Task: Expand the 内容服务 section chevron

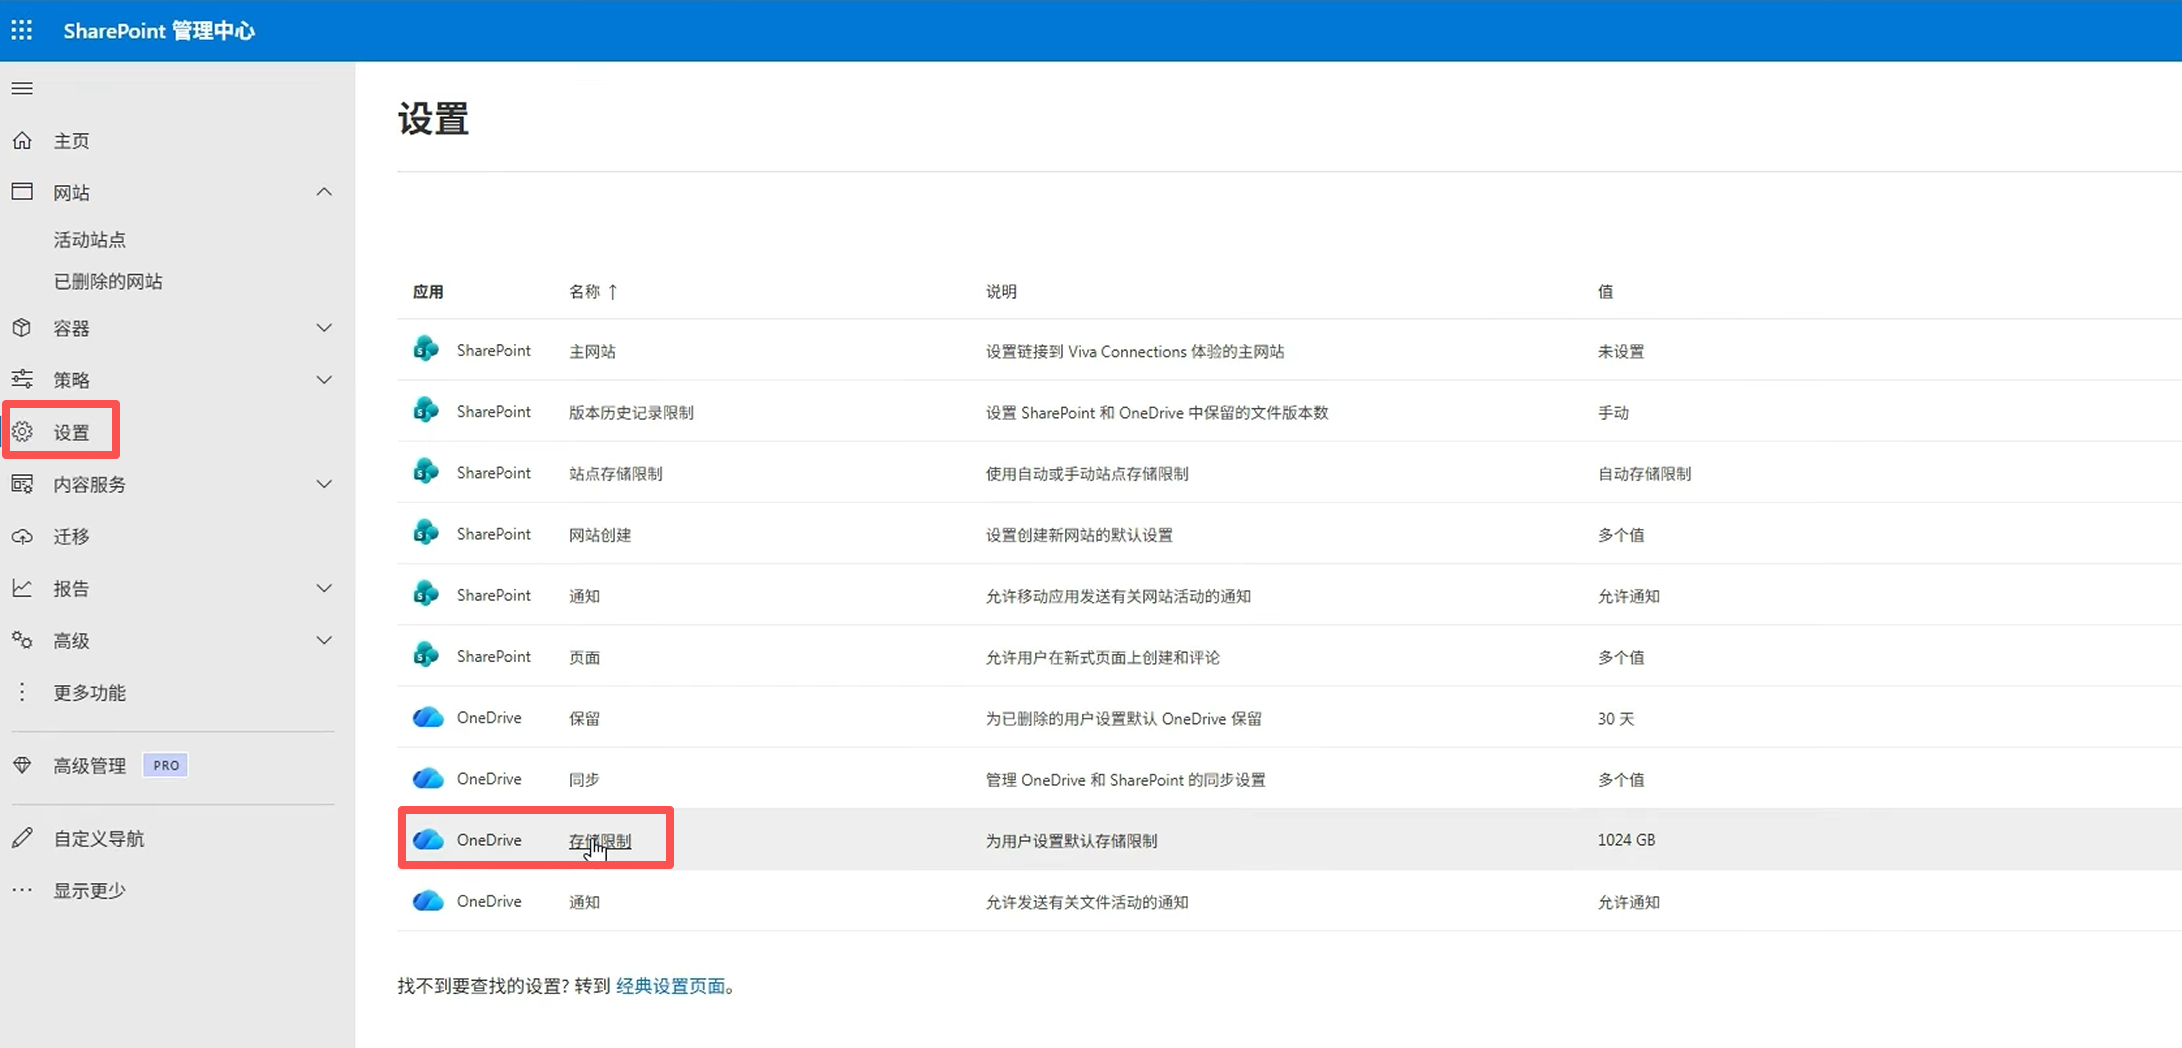Action: tap(324, 483)
